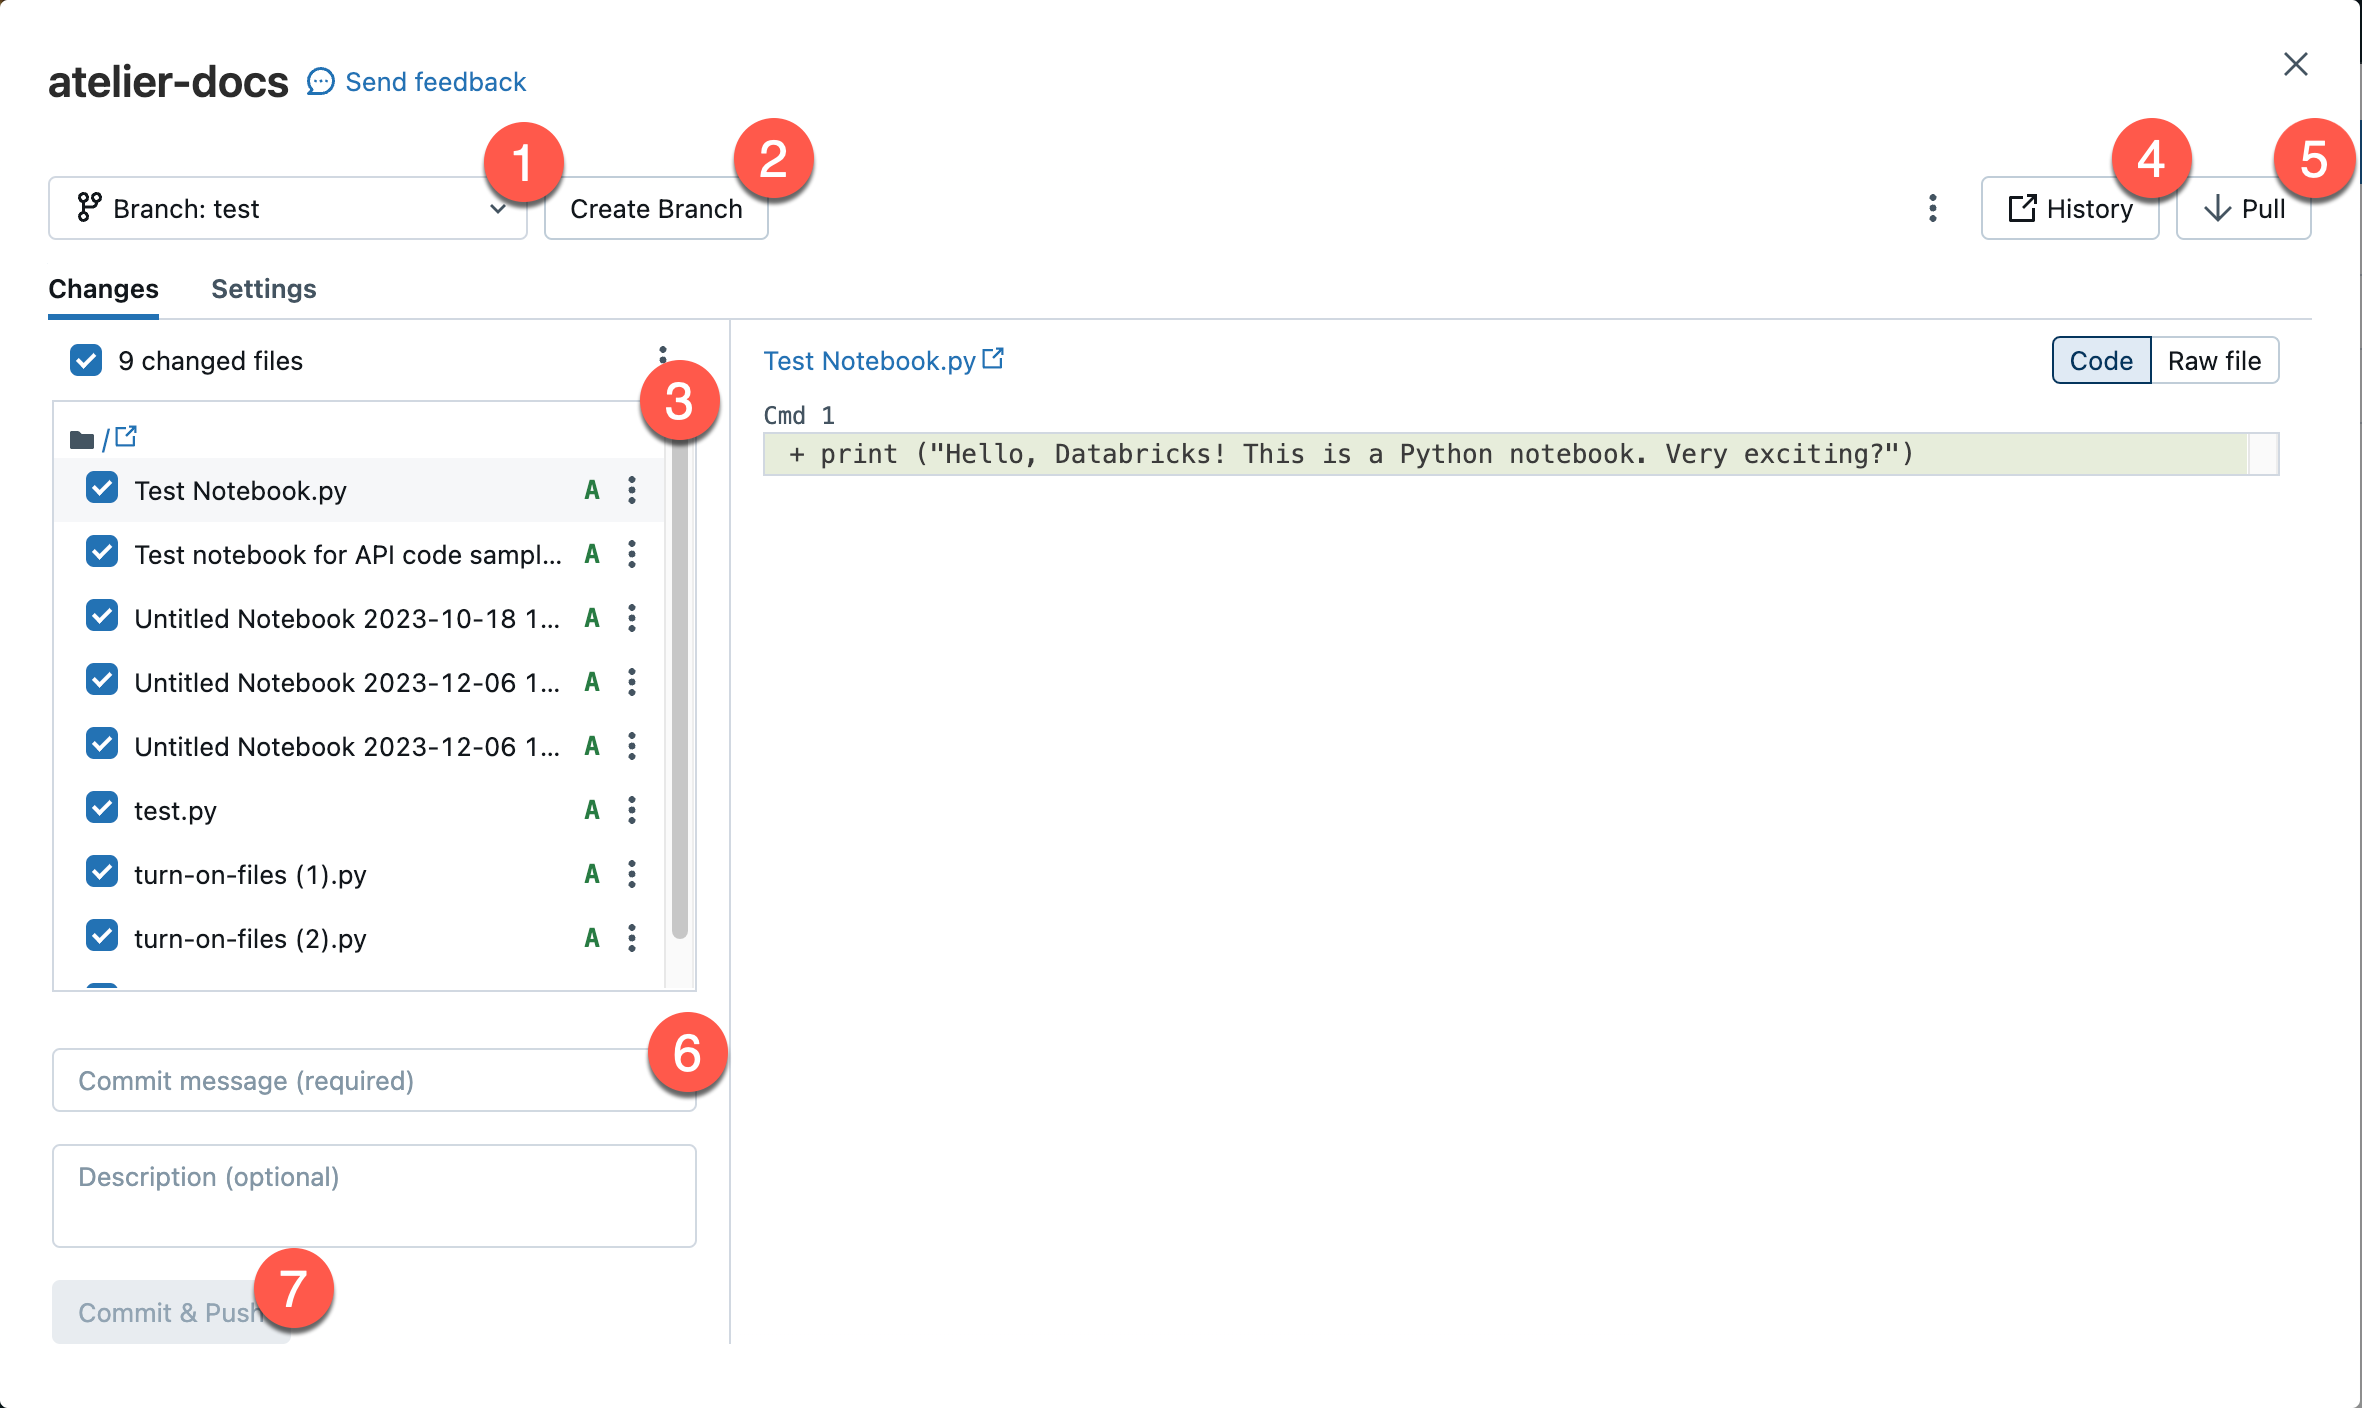The image size is (2362, 1408).
Task: Switch to the Changes tab
Action: [x=104, y=287]
